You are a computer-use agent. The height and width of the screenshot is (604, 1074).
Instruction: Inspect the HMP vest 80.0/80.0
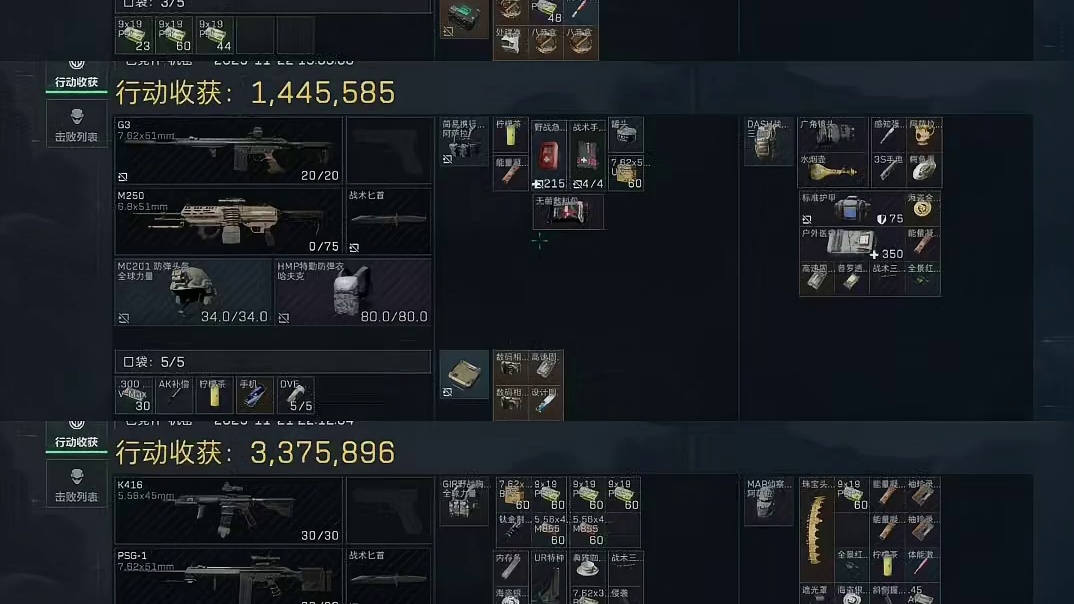pos(353,291)
